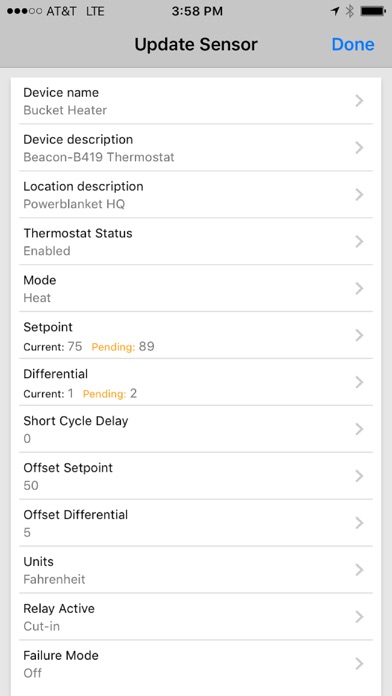
Task: Open the Device name chevron arrow
Action: point(360,101)
